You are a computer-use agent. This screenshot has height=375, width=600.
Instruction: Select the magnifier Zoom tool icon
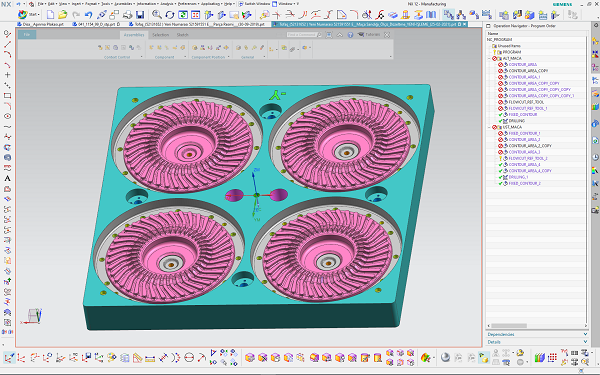(157, 15)
